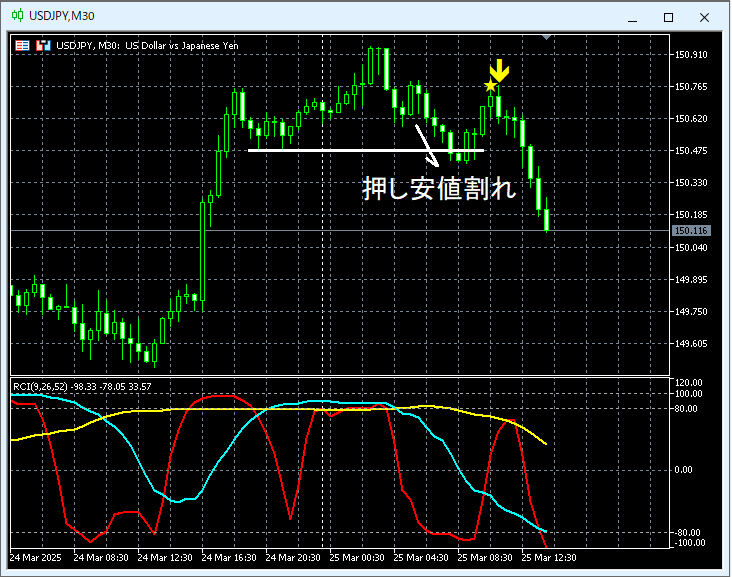Open the Depth of Market icon

(x=43, y=45)
